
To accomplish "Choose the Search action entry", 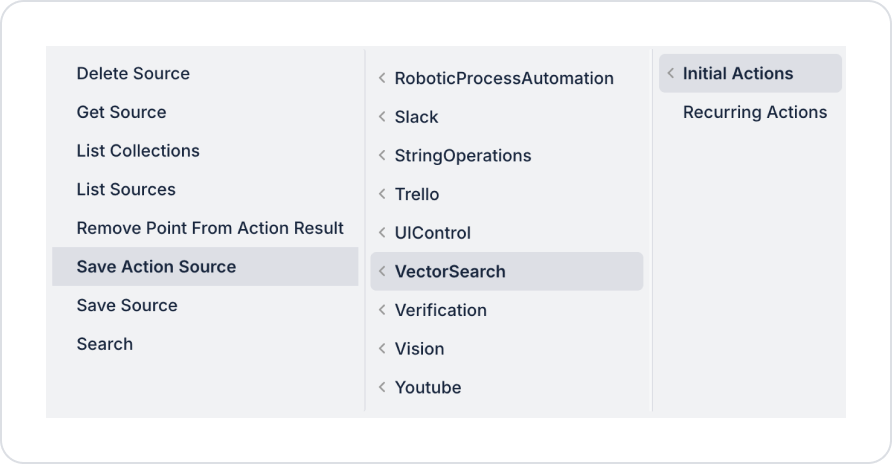I will click(105, 344).
